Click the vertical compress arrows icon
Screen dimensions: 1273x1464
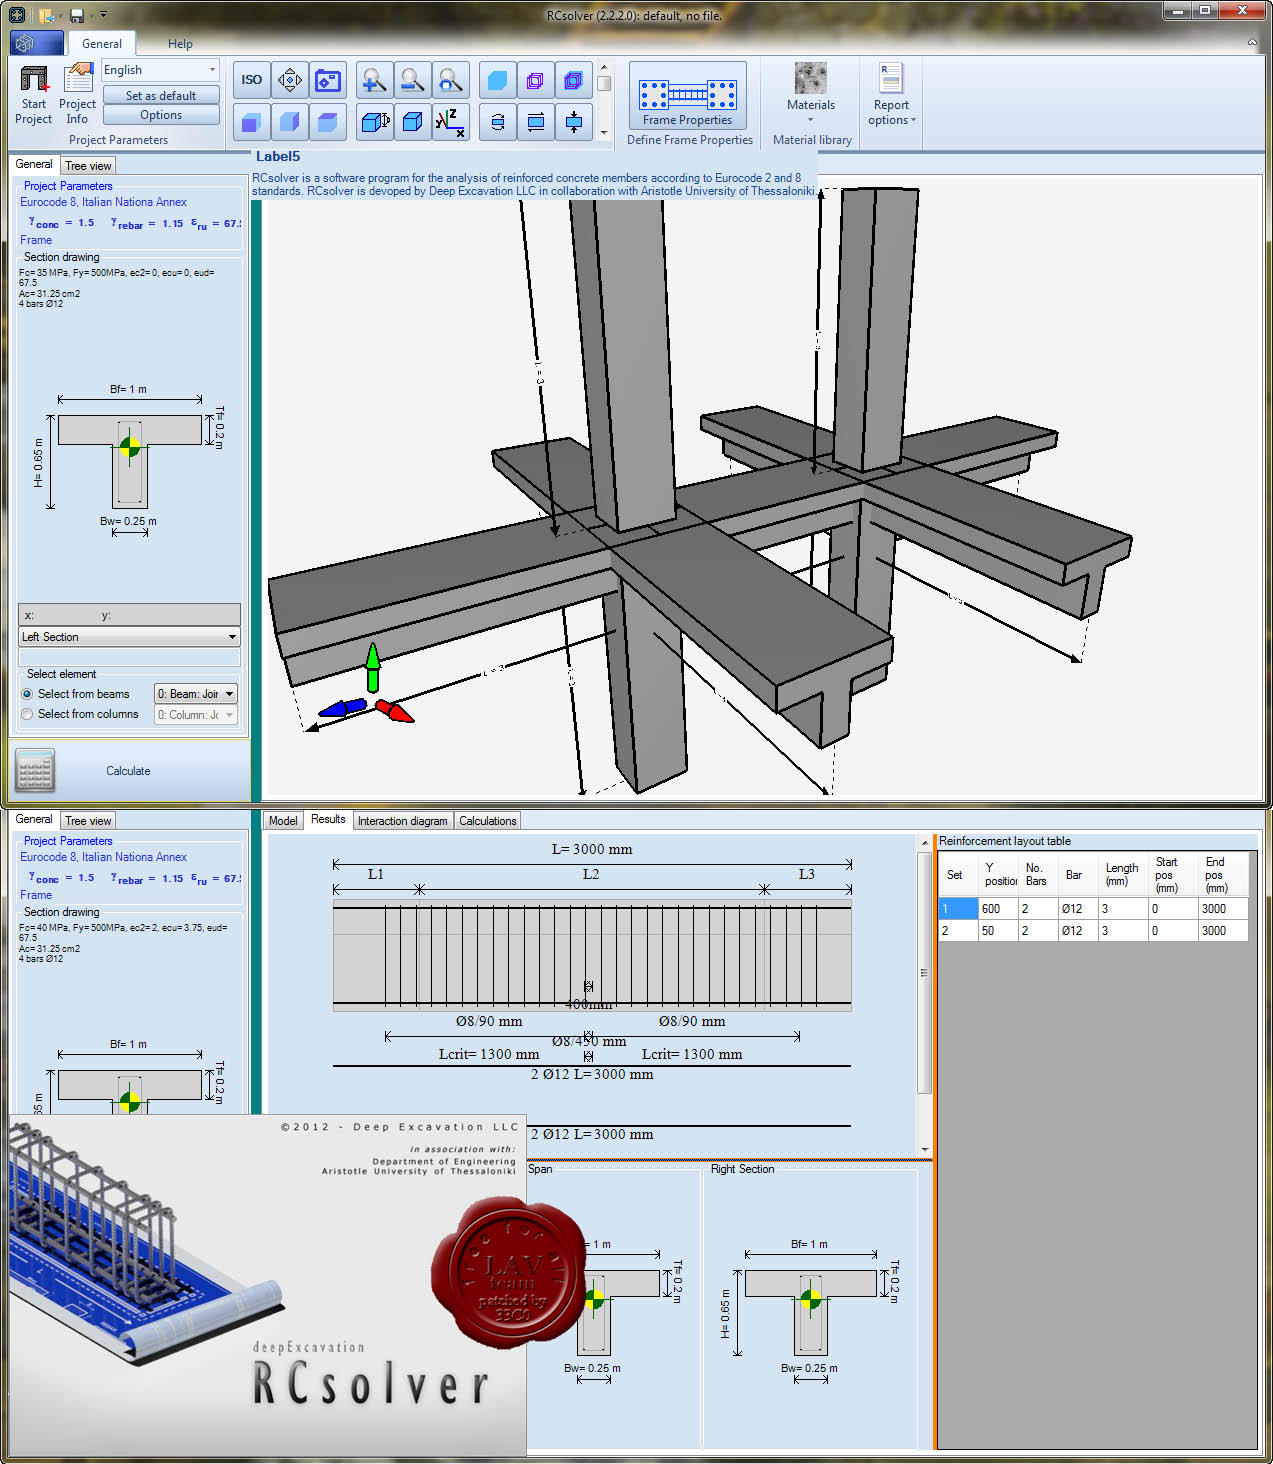[x=573, y=122]
